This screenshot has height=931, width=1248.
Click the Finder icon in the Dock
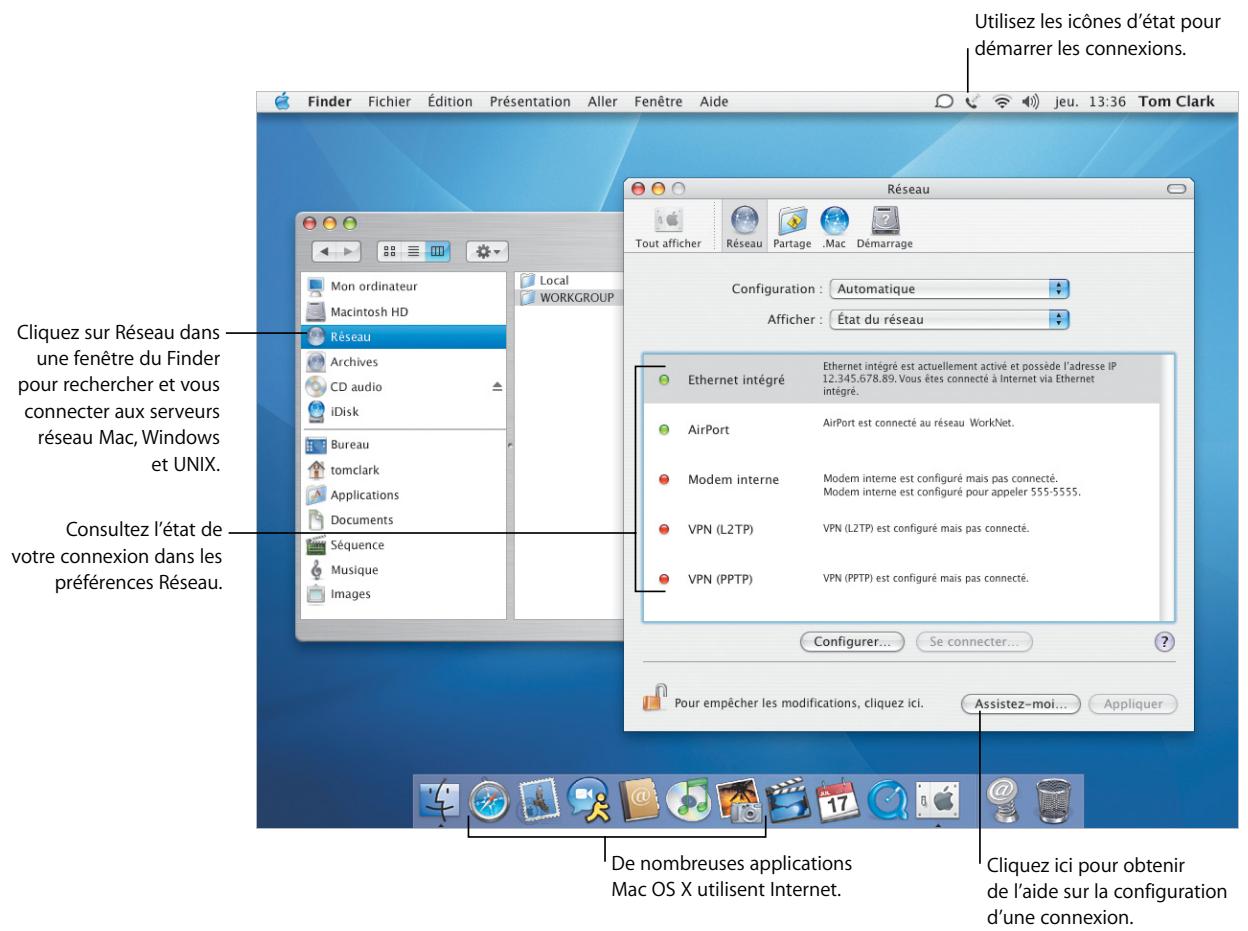tap(439, 800)
